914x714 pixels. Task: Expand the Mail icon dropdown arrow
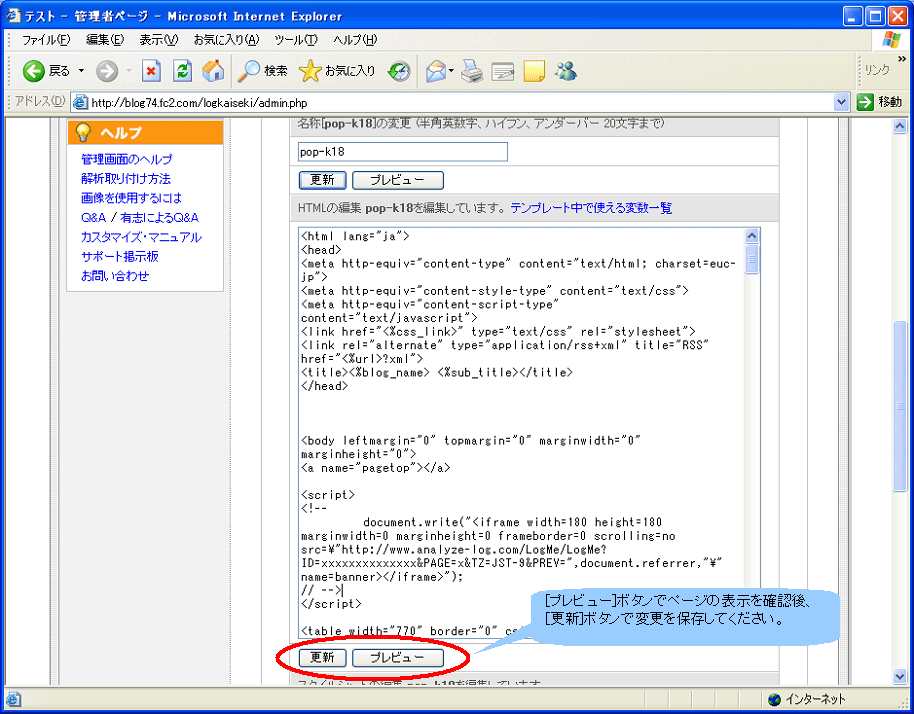pyautogui.click(x=451, y=71)
